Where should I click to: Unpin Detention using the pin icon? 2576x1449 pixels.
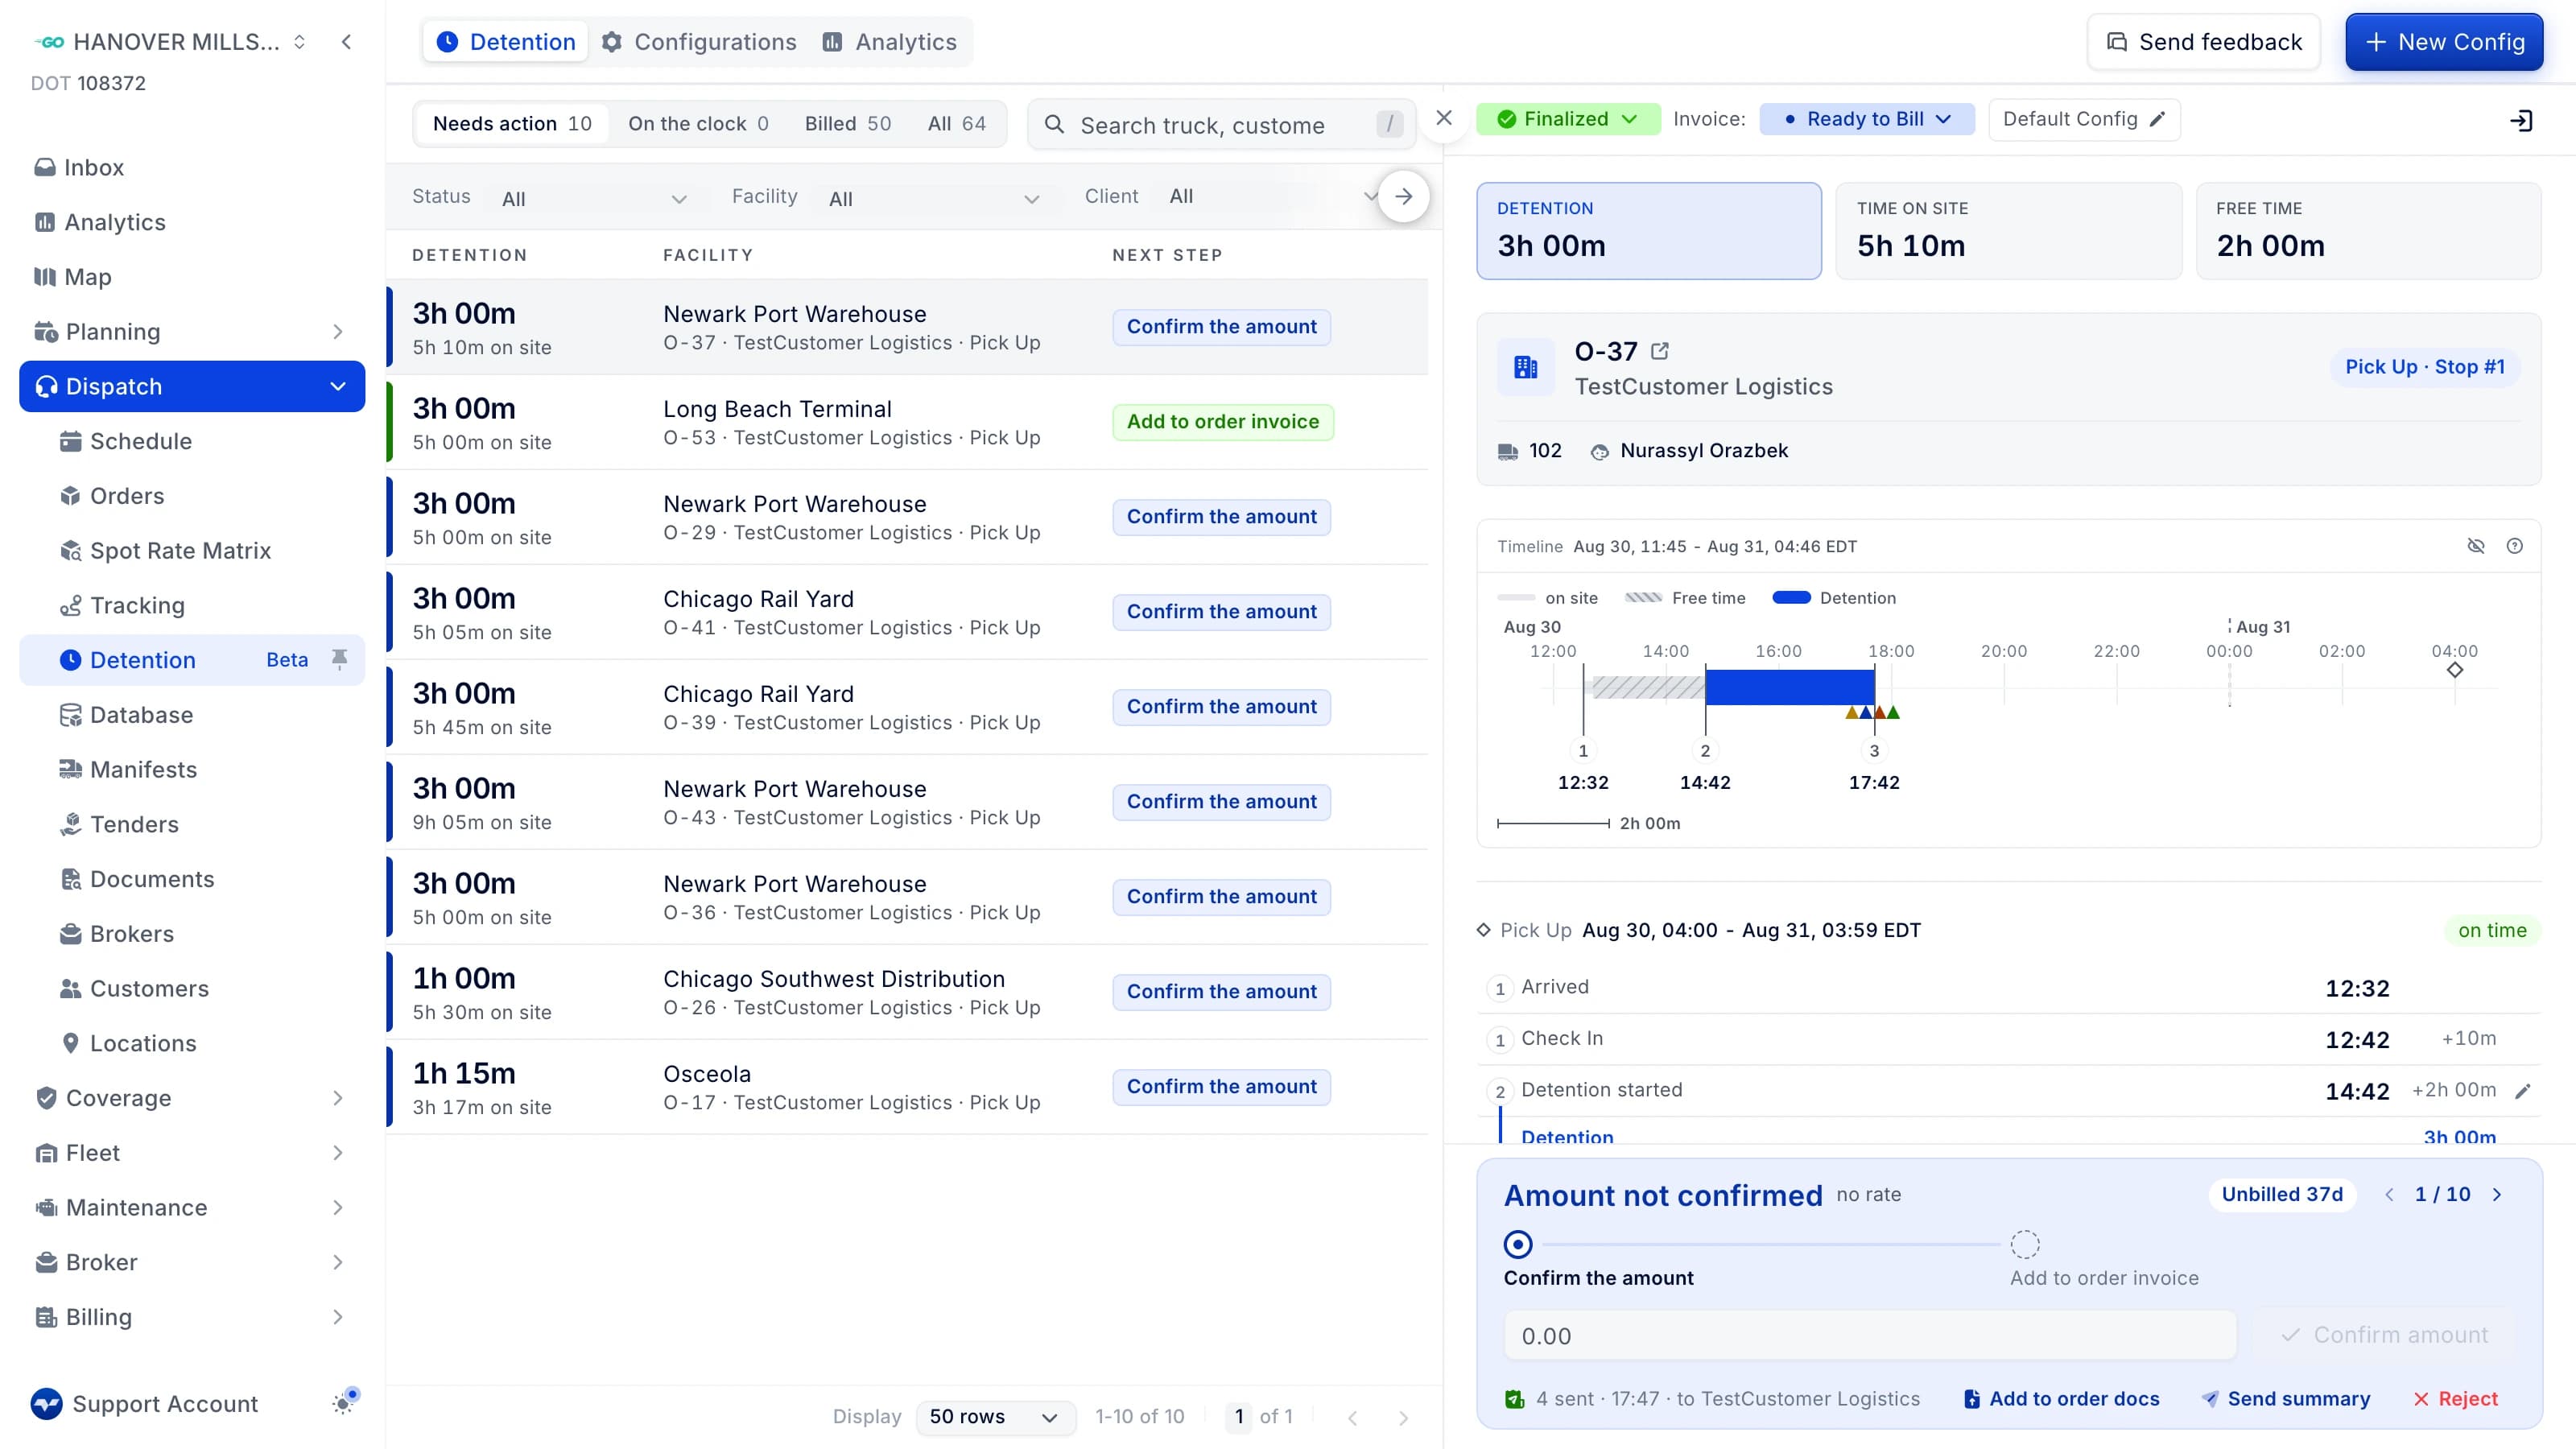pos(340,659)
